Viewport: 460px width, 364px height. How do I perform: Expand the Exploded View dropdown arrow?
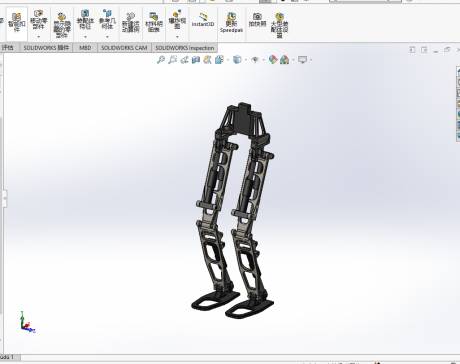pyautogui.click(x=177, y=37)
